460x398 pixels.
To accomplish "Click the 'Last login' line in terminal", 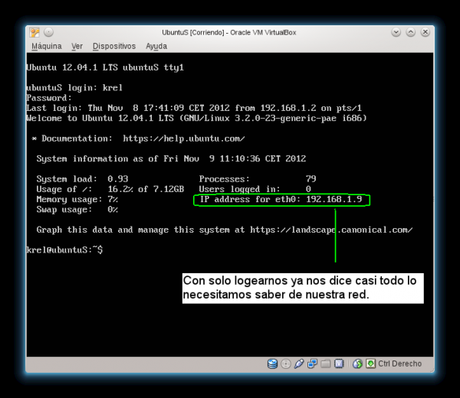I will pos(194,108).
